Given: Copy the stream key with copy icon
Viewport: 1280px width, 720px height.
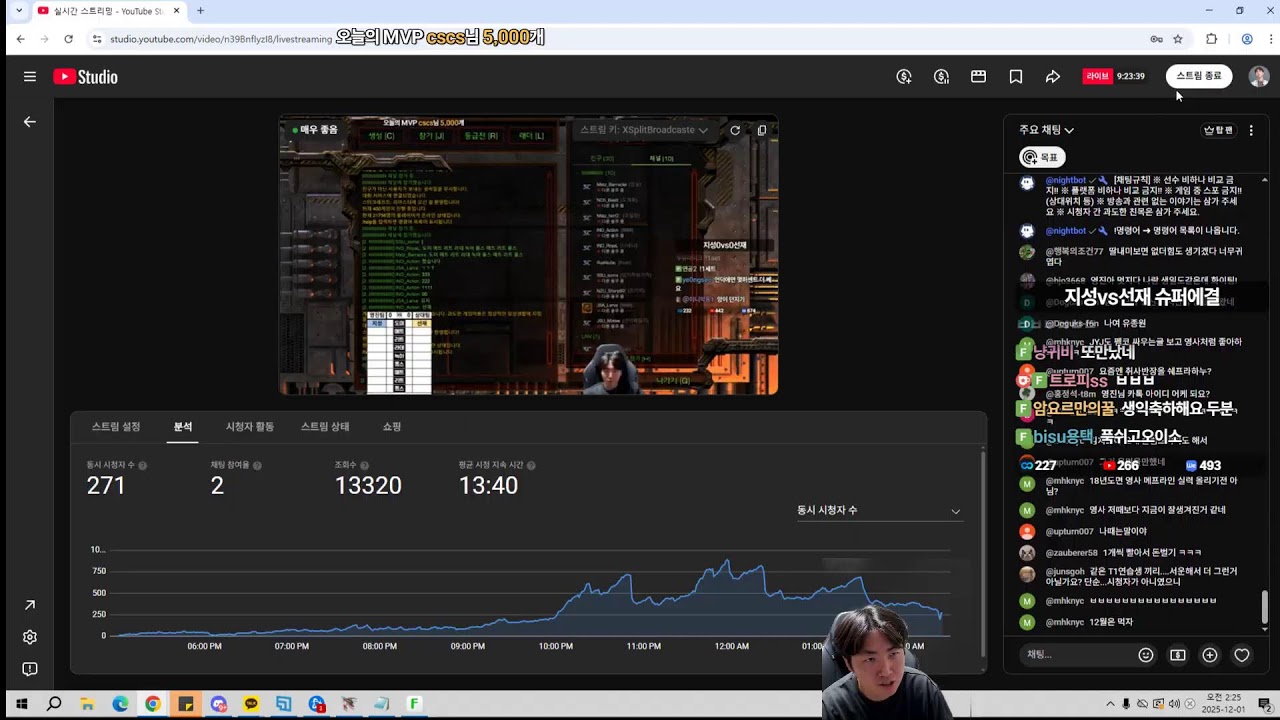Looking at the screenshot, I should (x=762, y=130).
